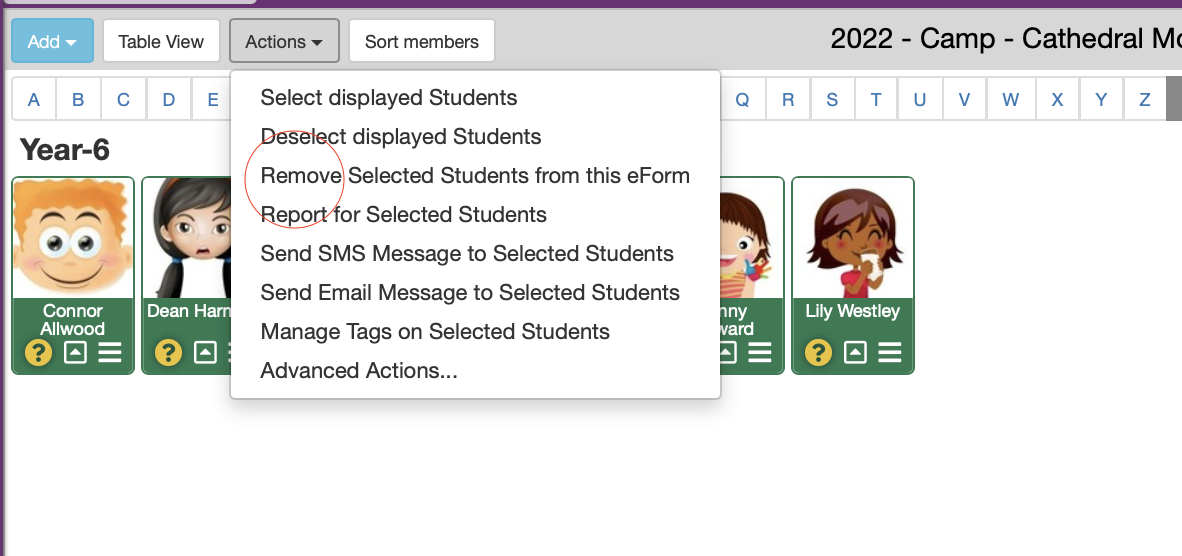Choose Deselect displayed Students
The image size is (1182, 556).
pyautogui.click(x=401, y=137)
